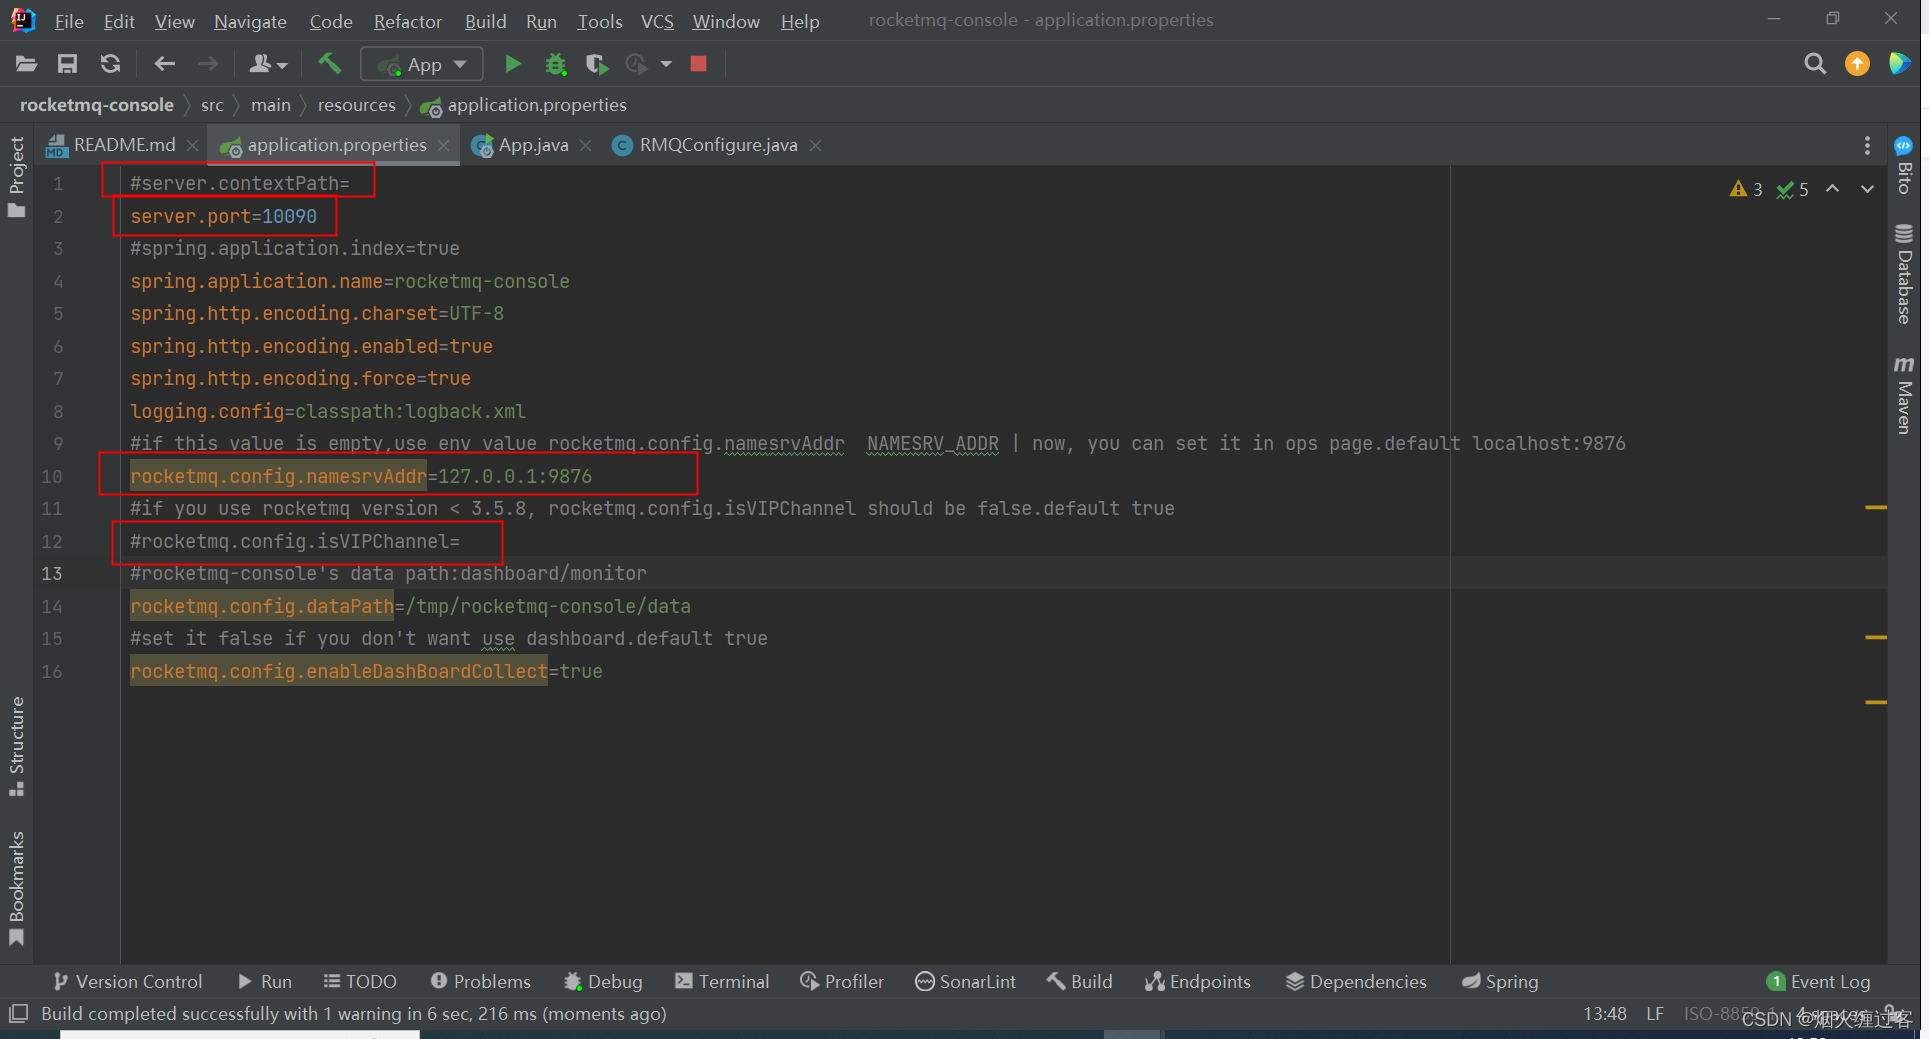Place cursor on server.port=10090 line
This screenshot has height=1039, width=1929.
(x=223, y=216)
